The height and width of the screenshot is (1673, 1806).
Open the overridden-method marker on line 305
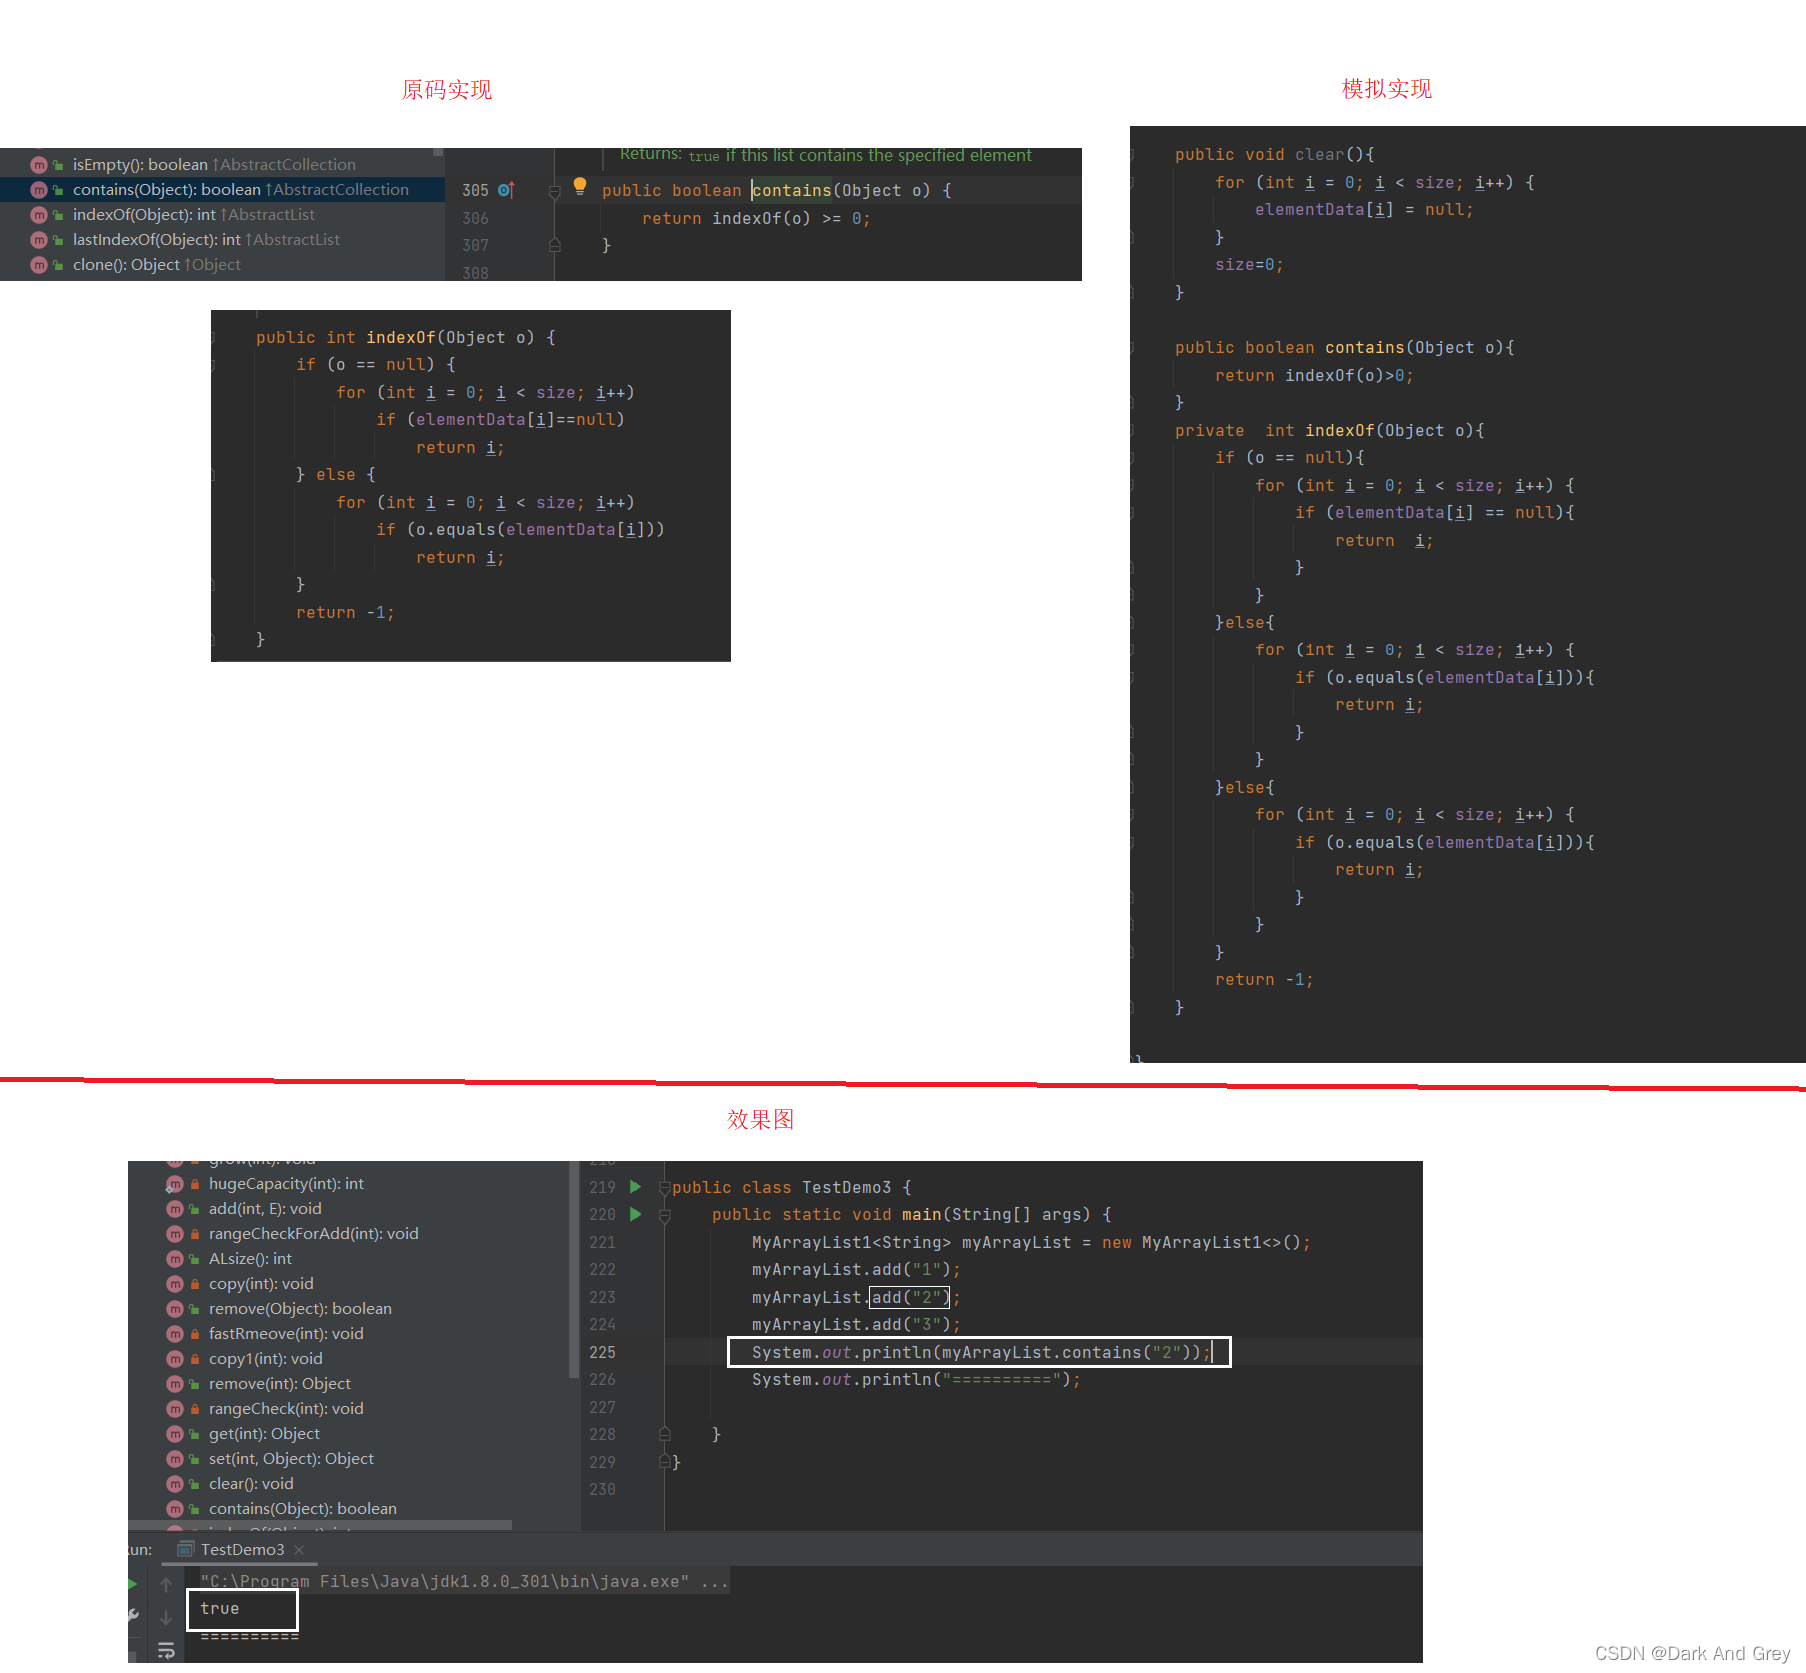click(507, 190)
